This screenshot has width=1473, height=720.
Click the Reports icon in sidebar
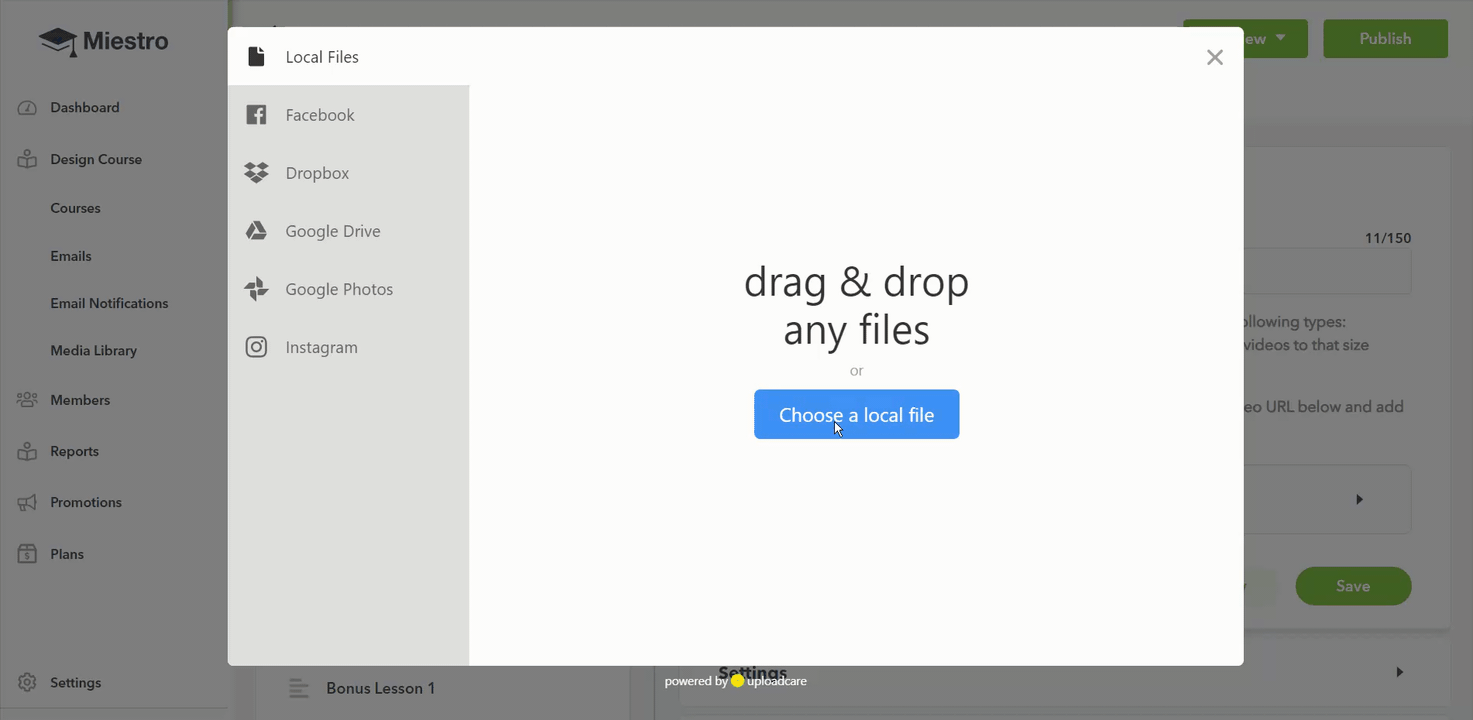(x=27, y=451)
